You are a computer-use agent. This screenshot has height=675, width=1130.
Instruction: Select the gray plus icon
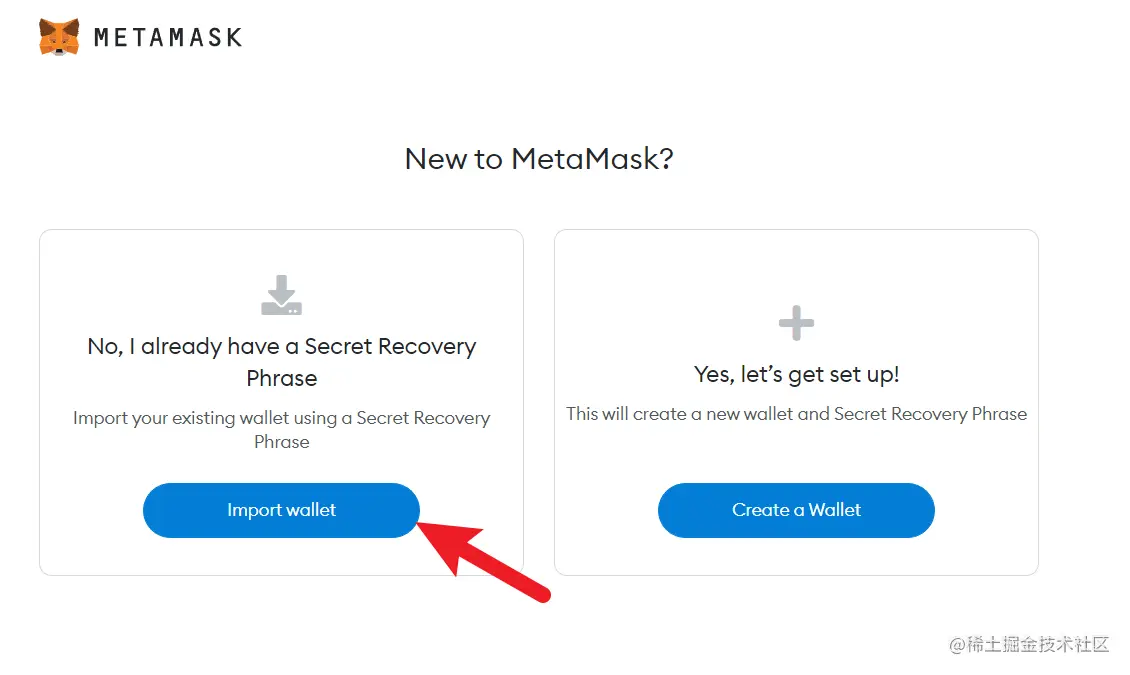(x=796, y=323)
